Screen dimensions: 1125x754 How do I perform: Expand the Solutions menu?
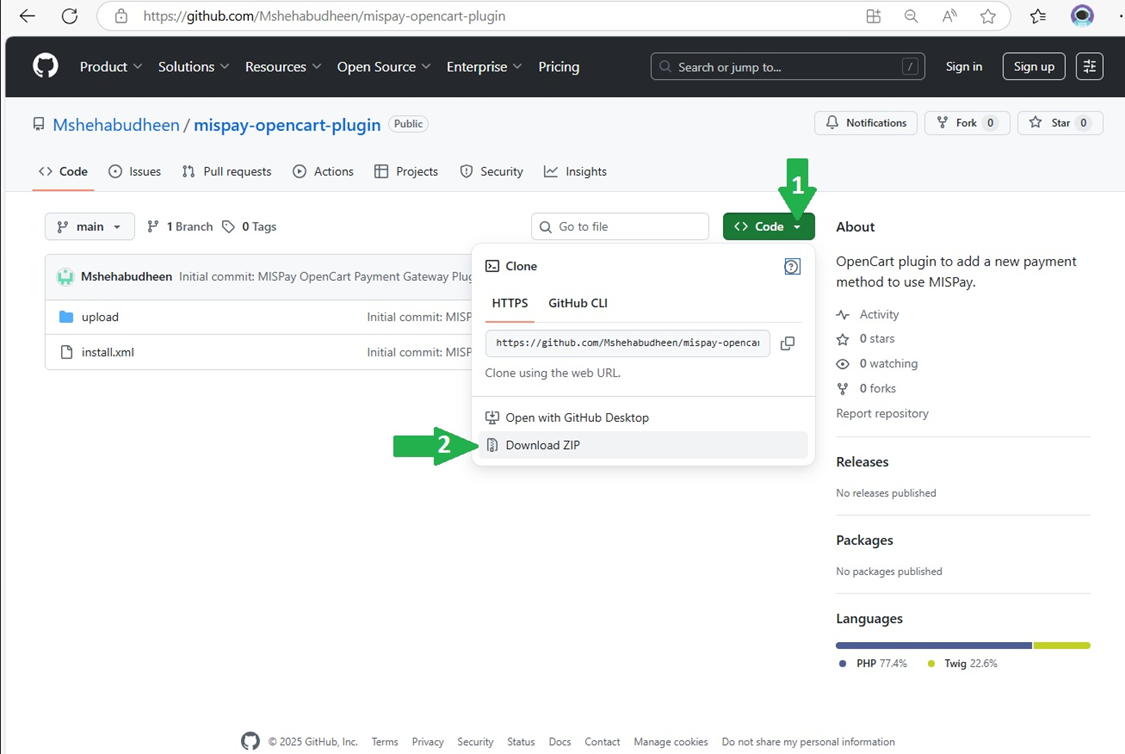click(x=193, y=67)
